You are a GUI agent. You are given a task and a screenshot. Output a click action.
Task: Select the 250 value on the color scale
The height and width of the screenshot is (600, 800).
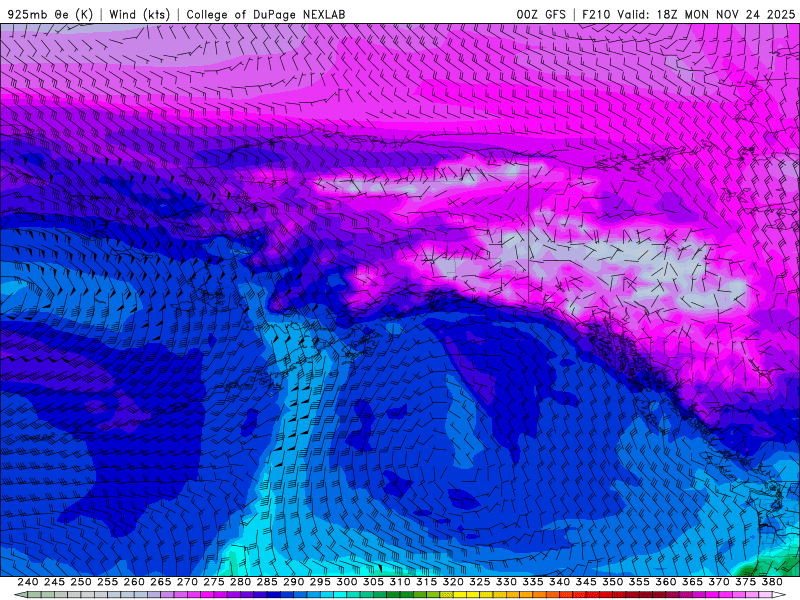[x=81, y=582]
